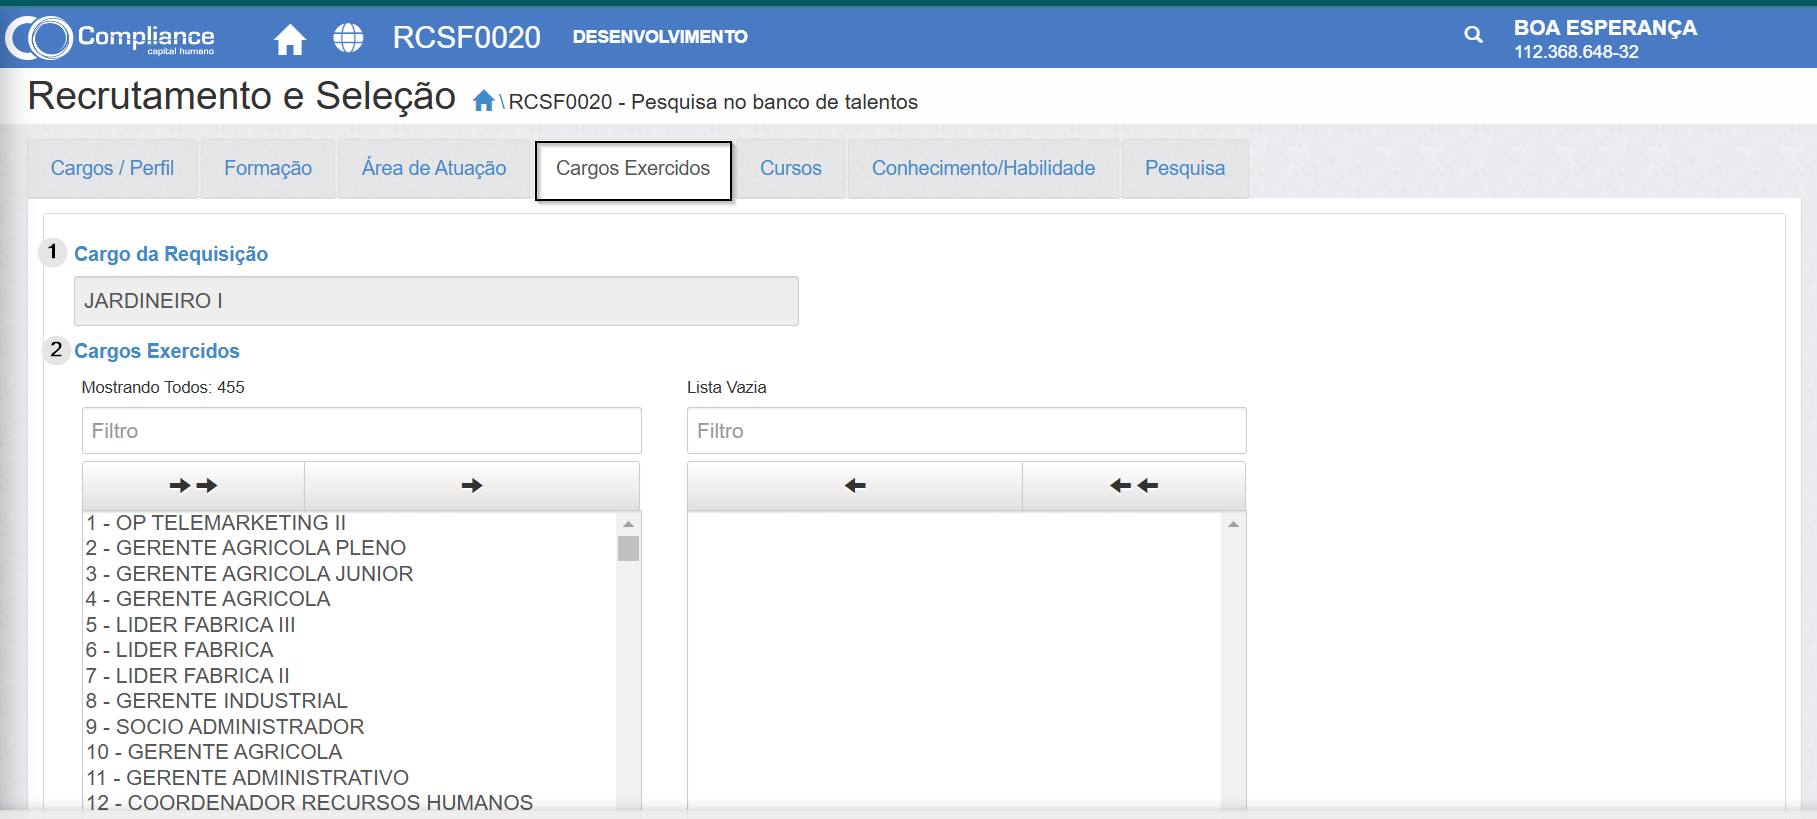Click the Lista Vazia label
Screen dimensions: 1817x819
727,387
